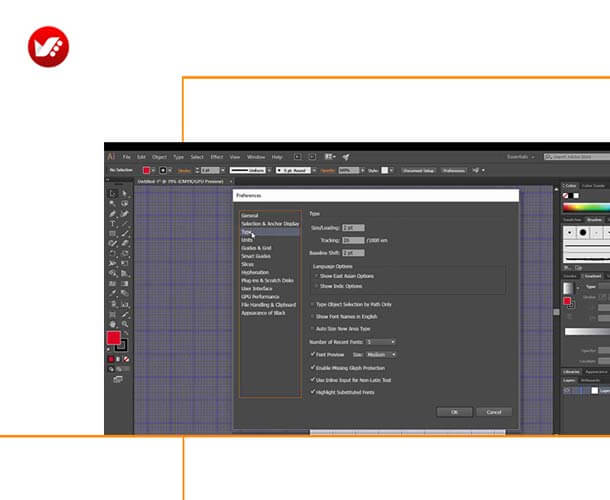This screenshot has width=610, height=500.
Task: Select the Type tool in toolbar
Action: coord(113,224)
